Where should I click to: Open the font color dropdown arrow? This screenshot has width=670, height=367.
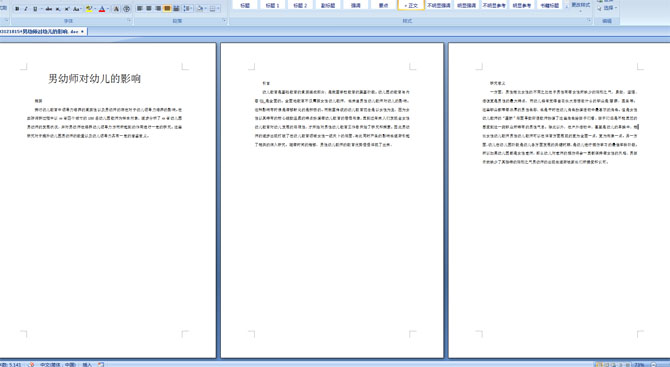(x=108, y=9)
